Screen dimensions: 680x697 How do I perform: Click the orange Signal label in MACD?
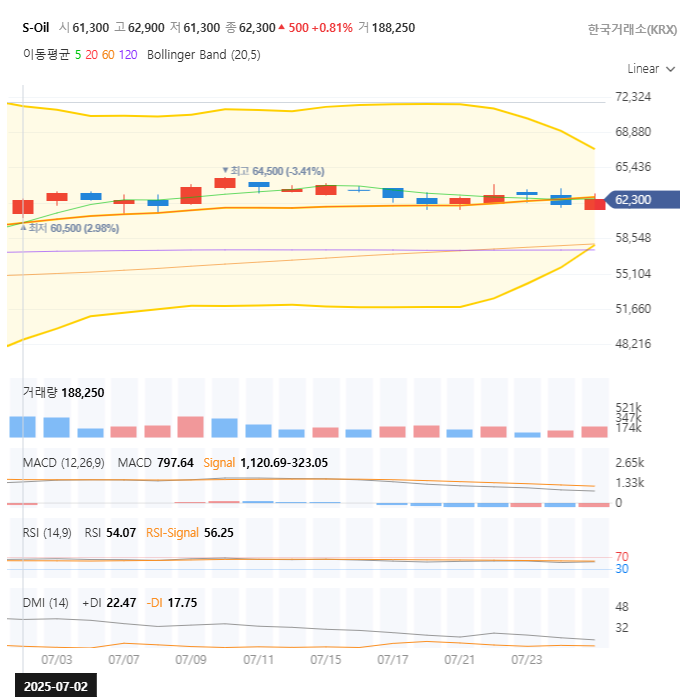coord(219,463)
